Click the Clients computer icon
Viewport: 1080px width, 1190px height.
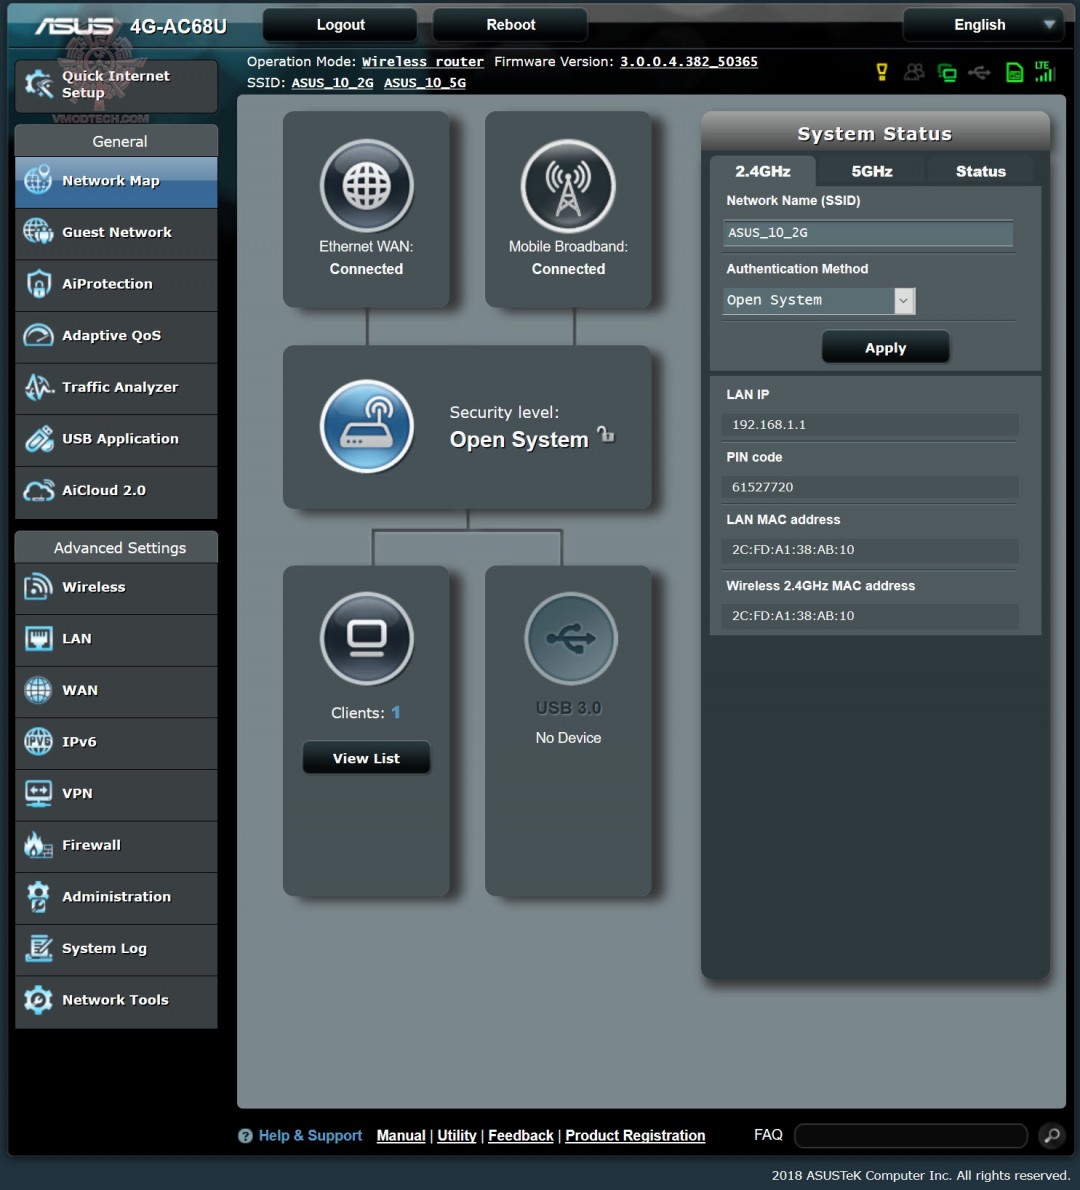click(x=367, y=638)
